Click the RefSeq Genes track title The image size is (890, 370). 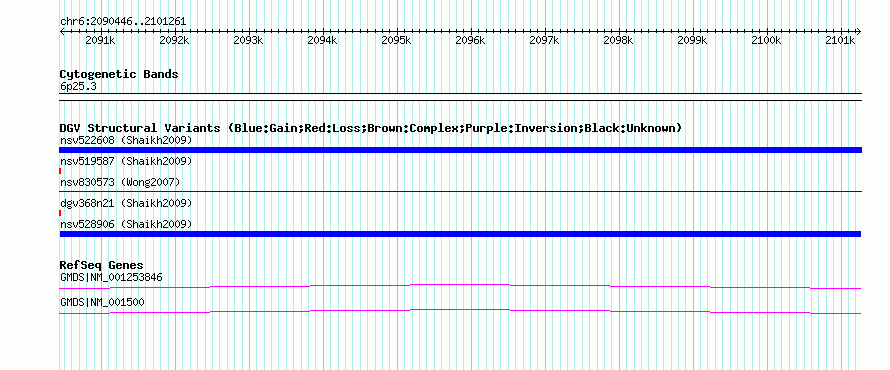[x=102, y=265]
